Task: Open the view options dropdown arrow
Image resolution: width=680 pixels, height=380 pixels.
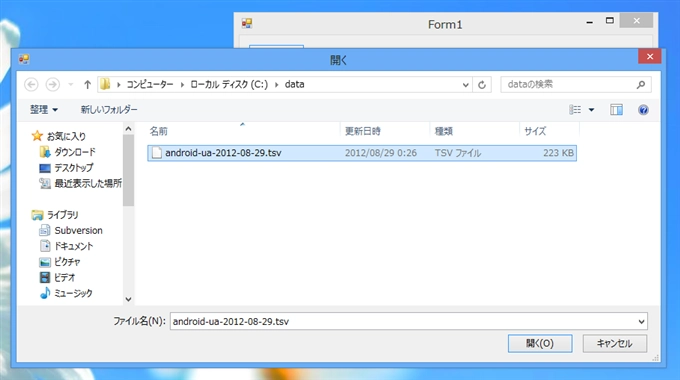Action: (x=591, y=110)
